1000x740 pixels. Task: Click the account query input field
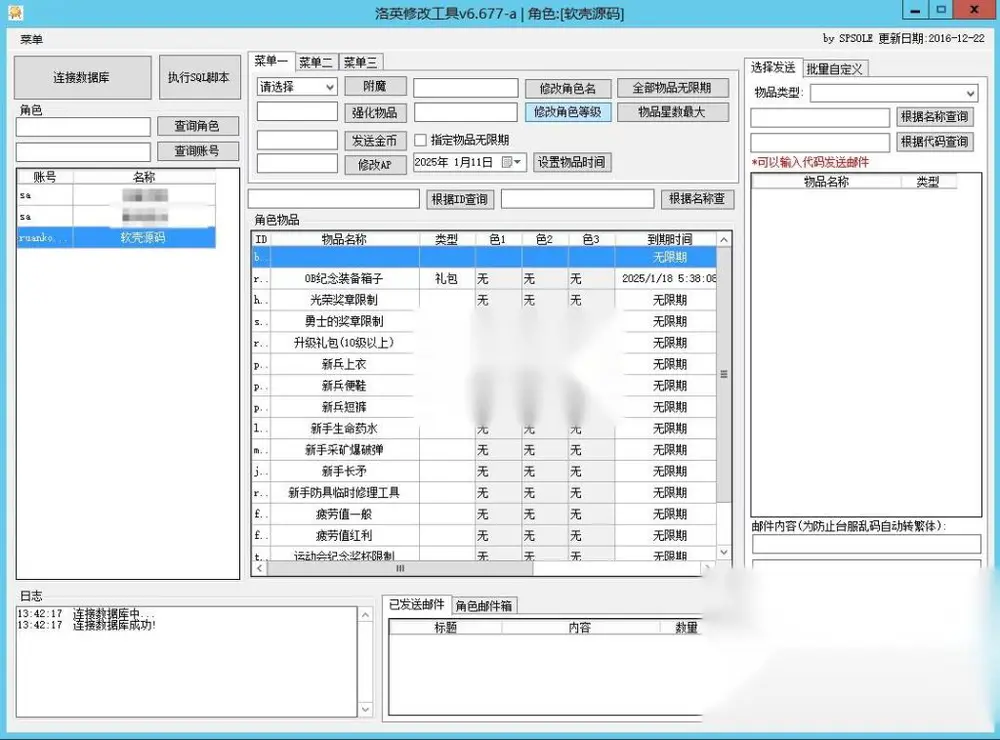(84, 151)
